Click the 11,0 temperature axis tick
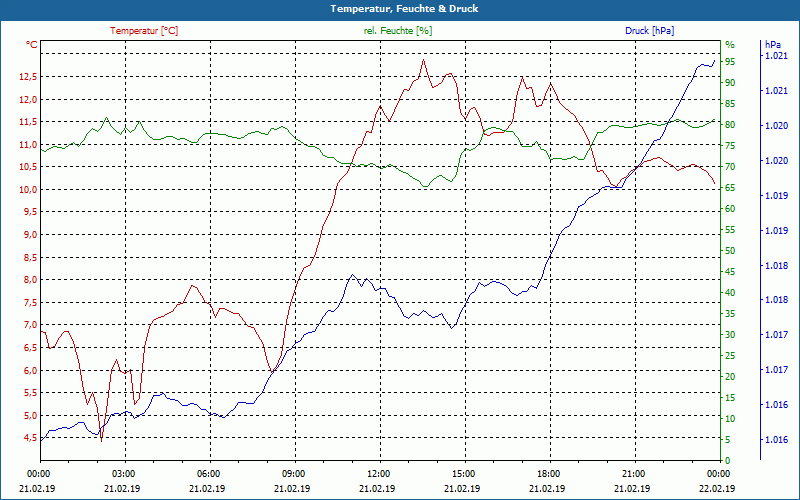 28,144
